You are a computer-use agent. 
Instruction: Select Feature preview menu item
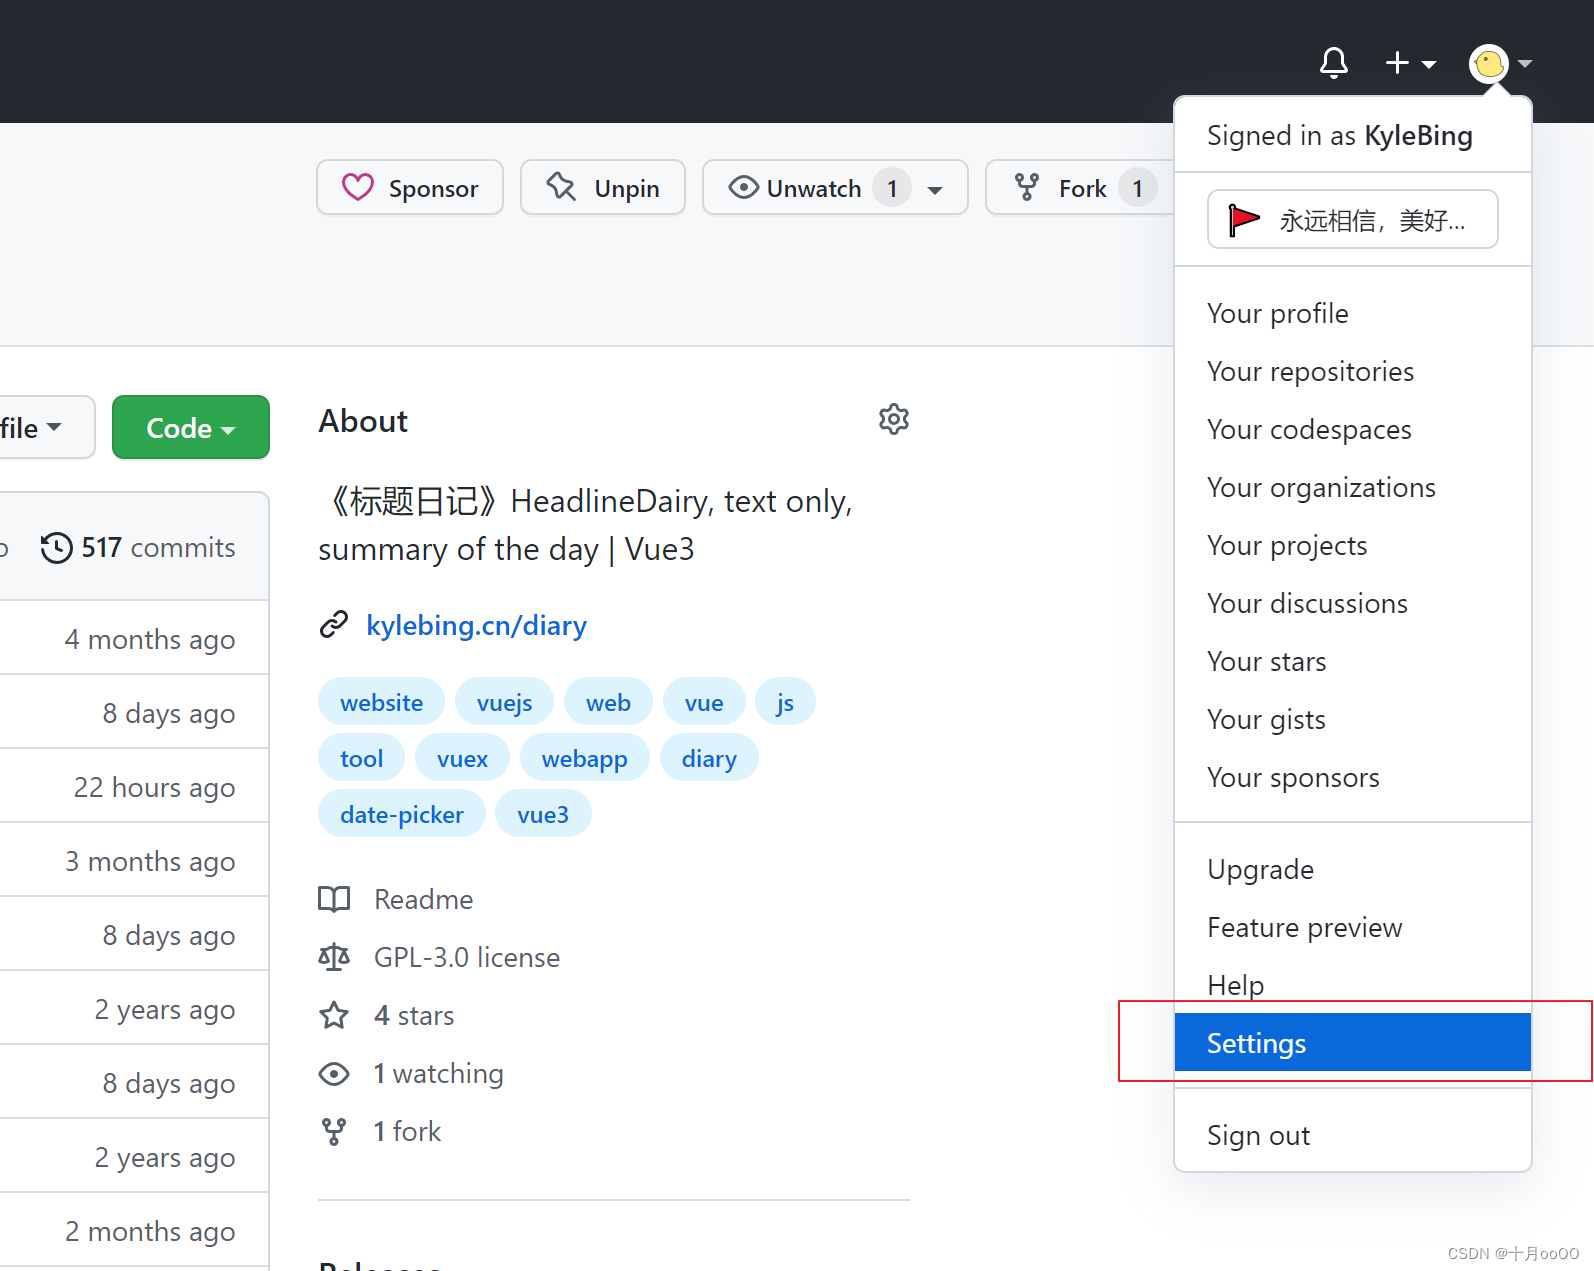(x=1353, y=927)
